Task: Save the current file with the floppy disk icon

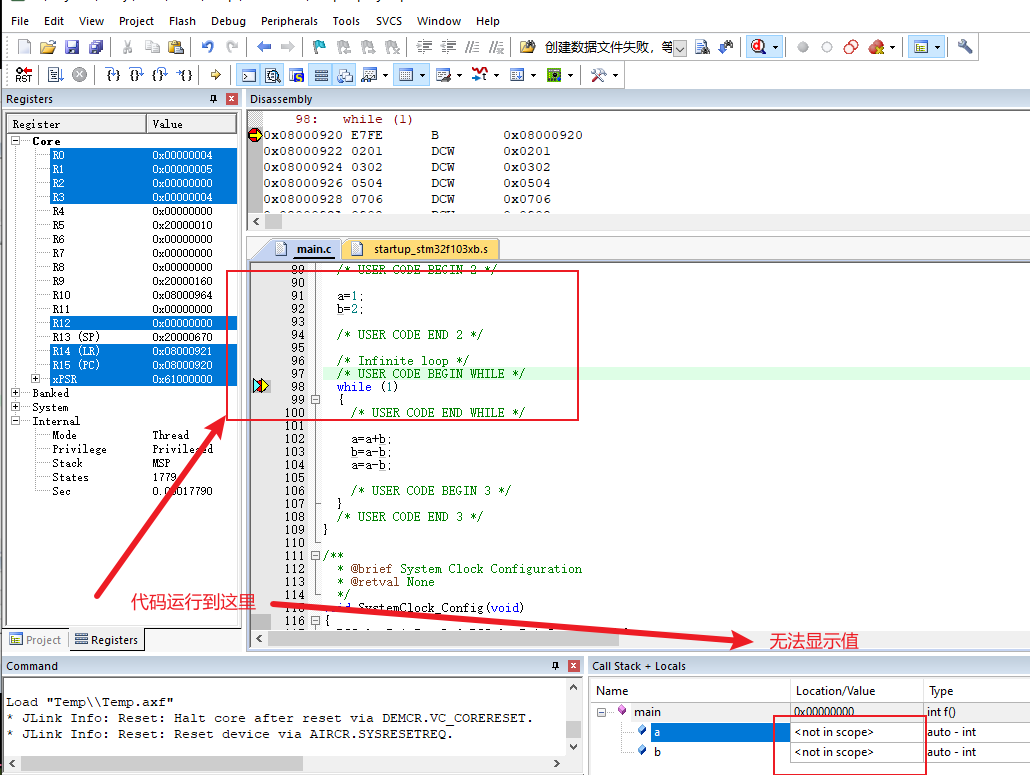Action: point(72,47)
